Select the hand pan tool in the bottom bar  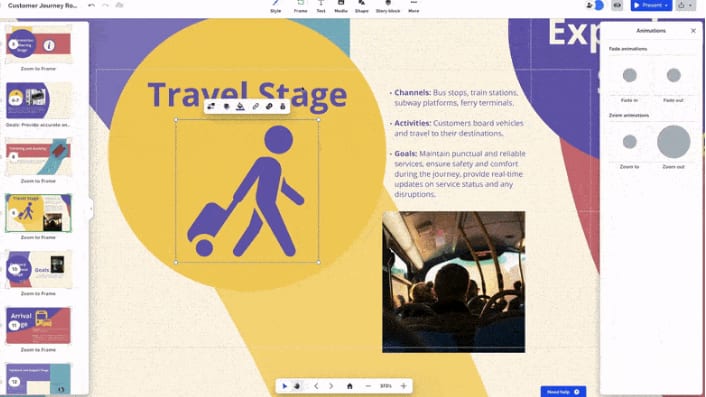coord(297,386)
